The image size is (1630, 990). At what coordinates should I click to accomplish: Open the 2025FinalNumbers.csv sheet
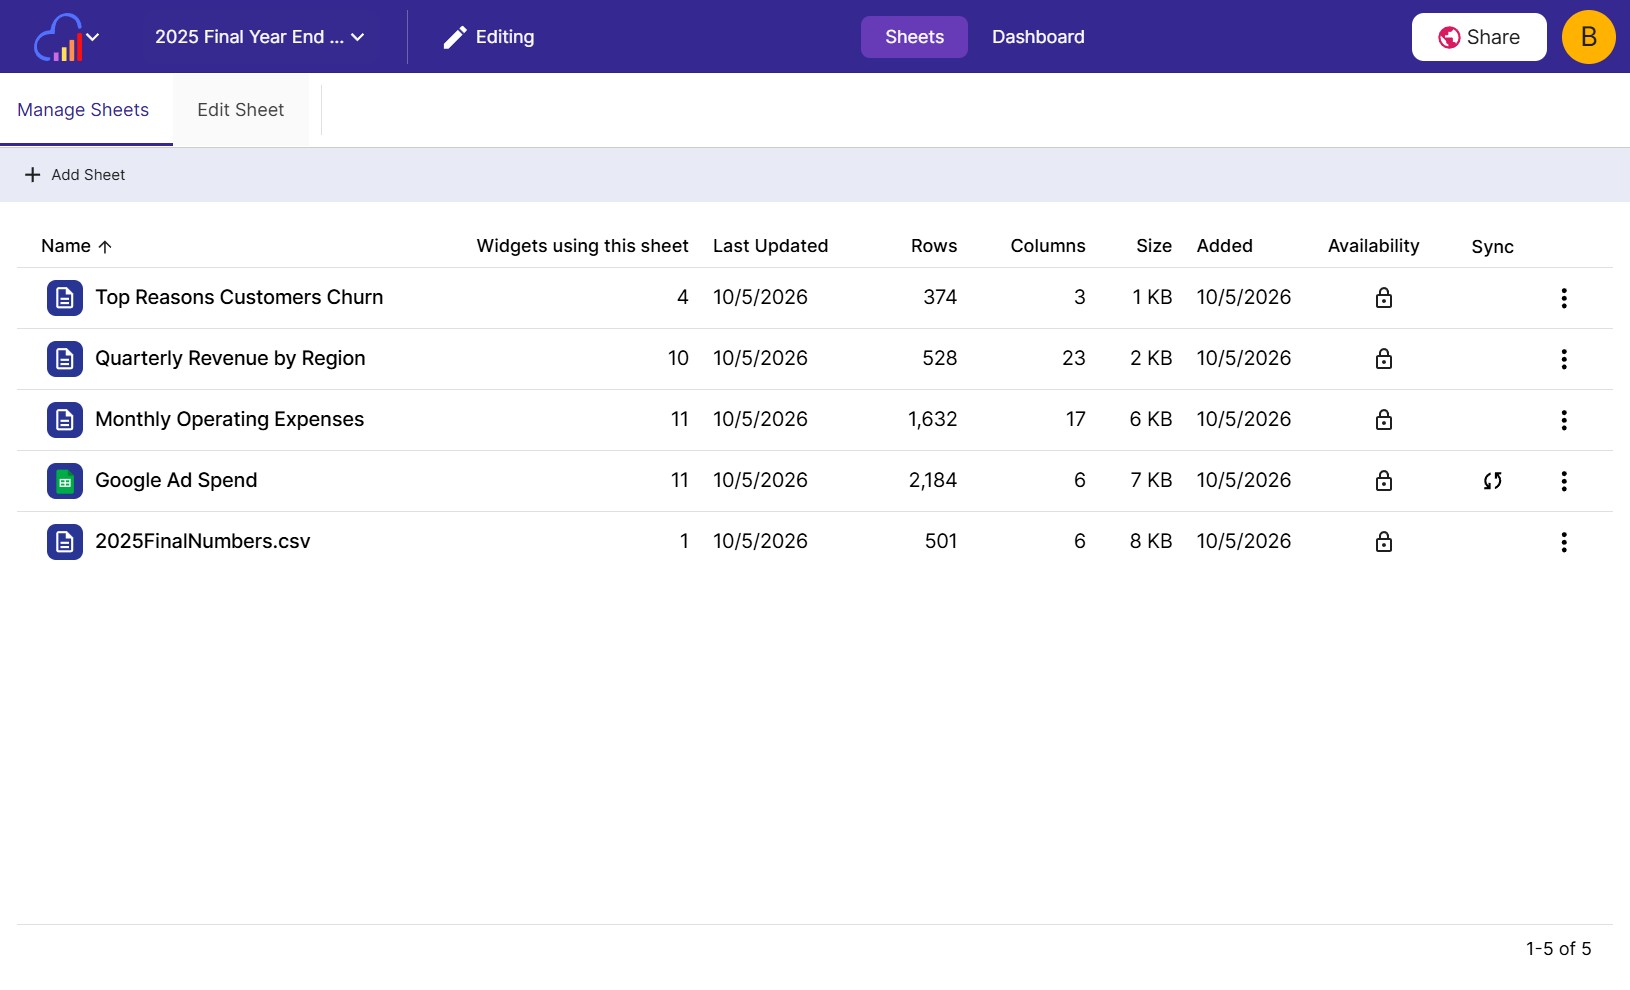(202, 541)
